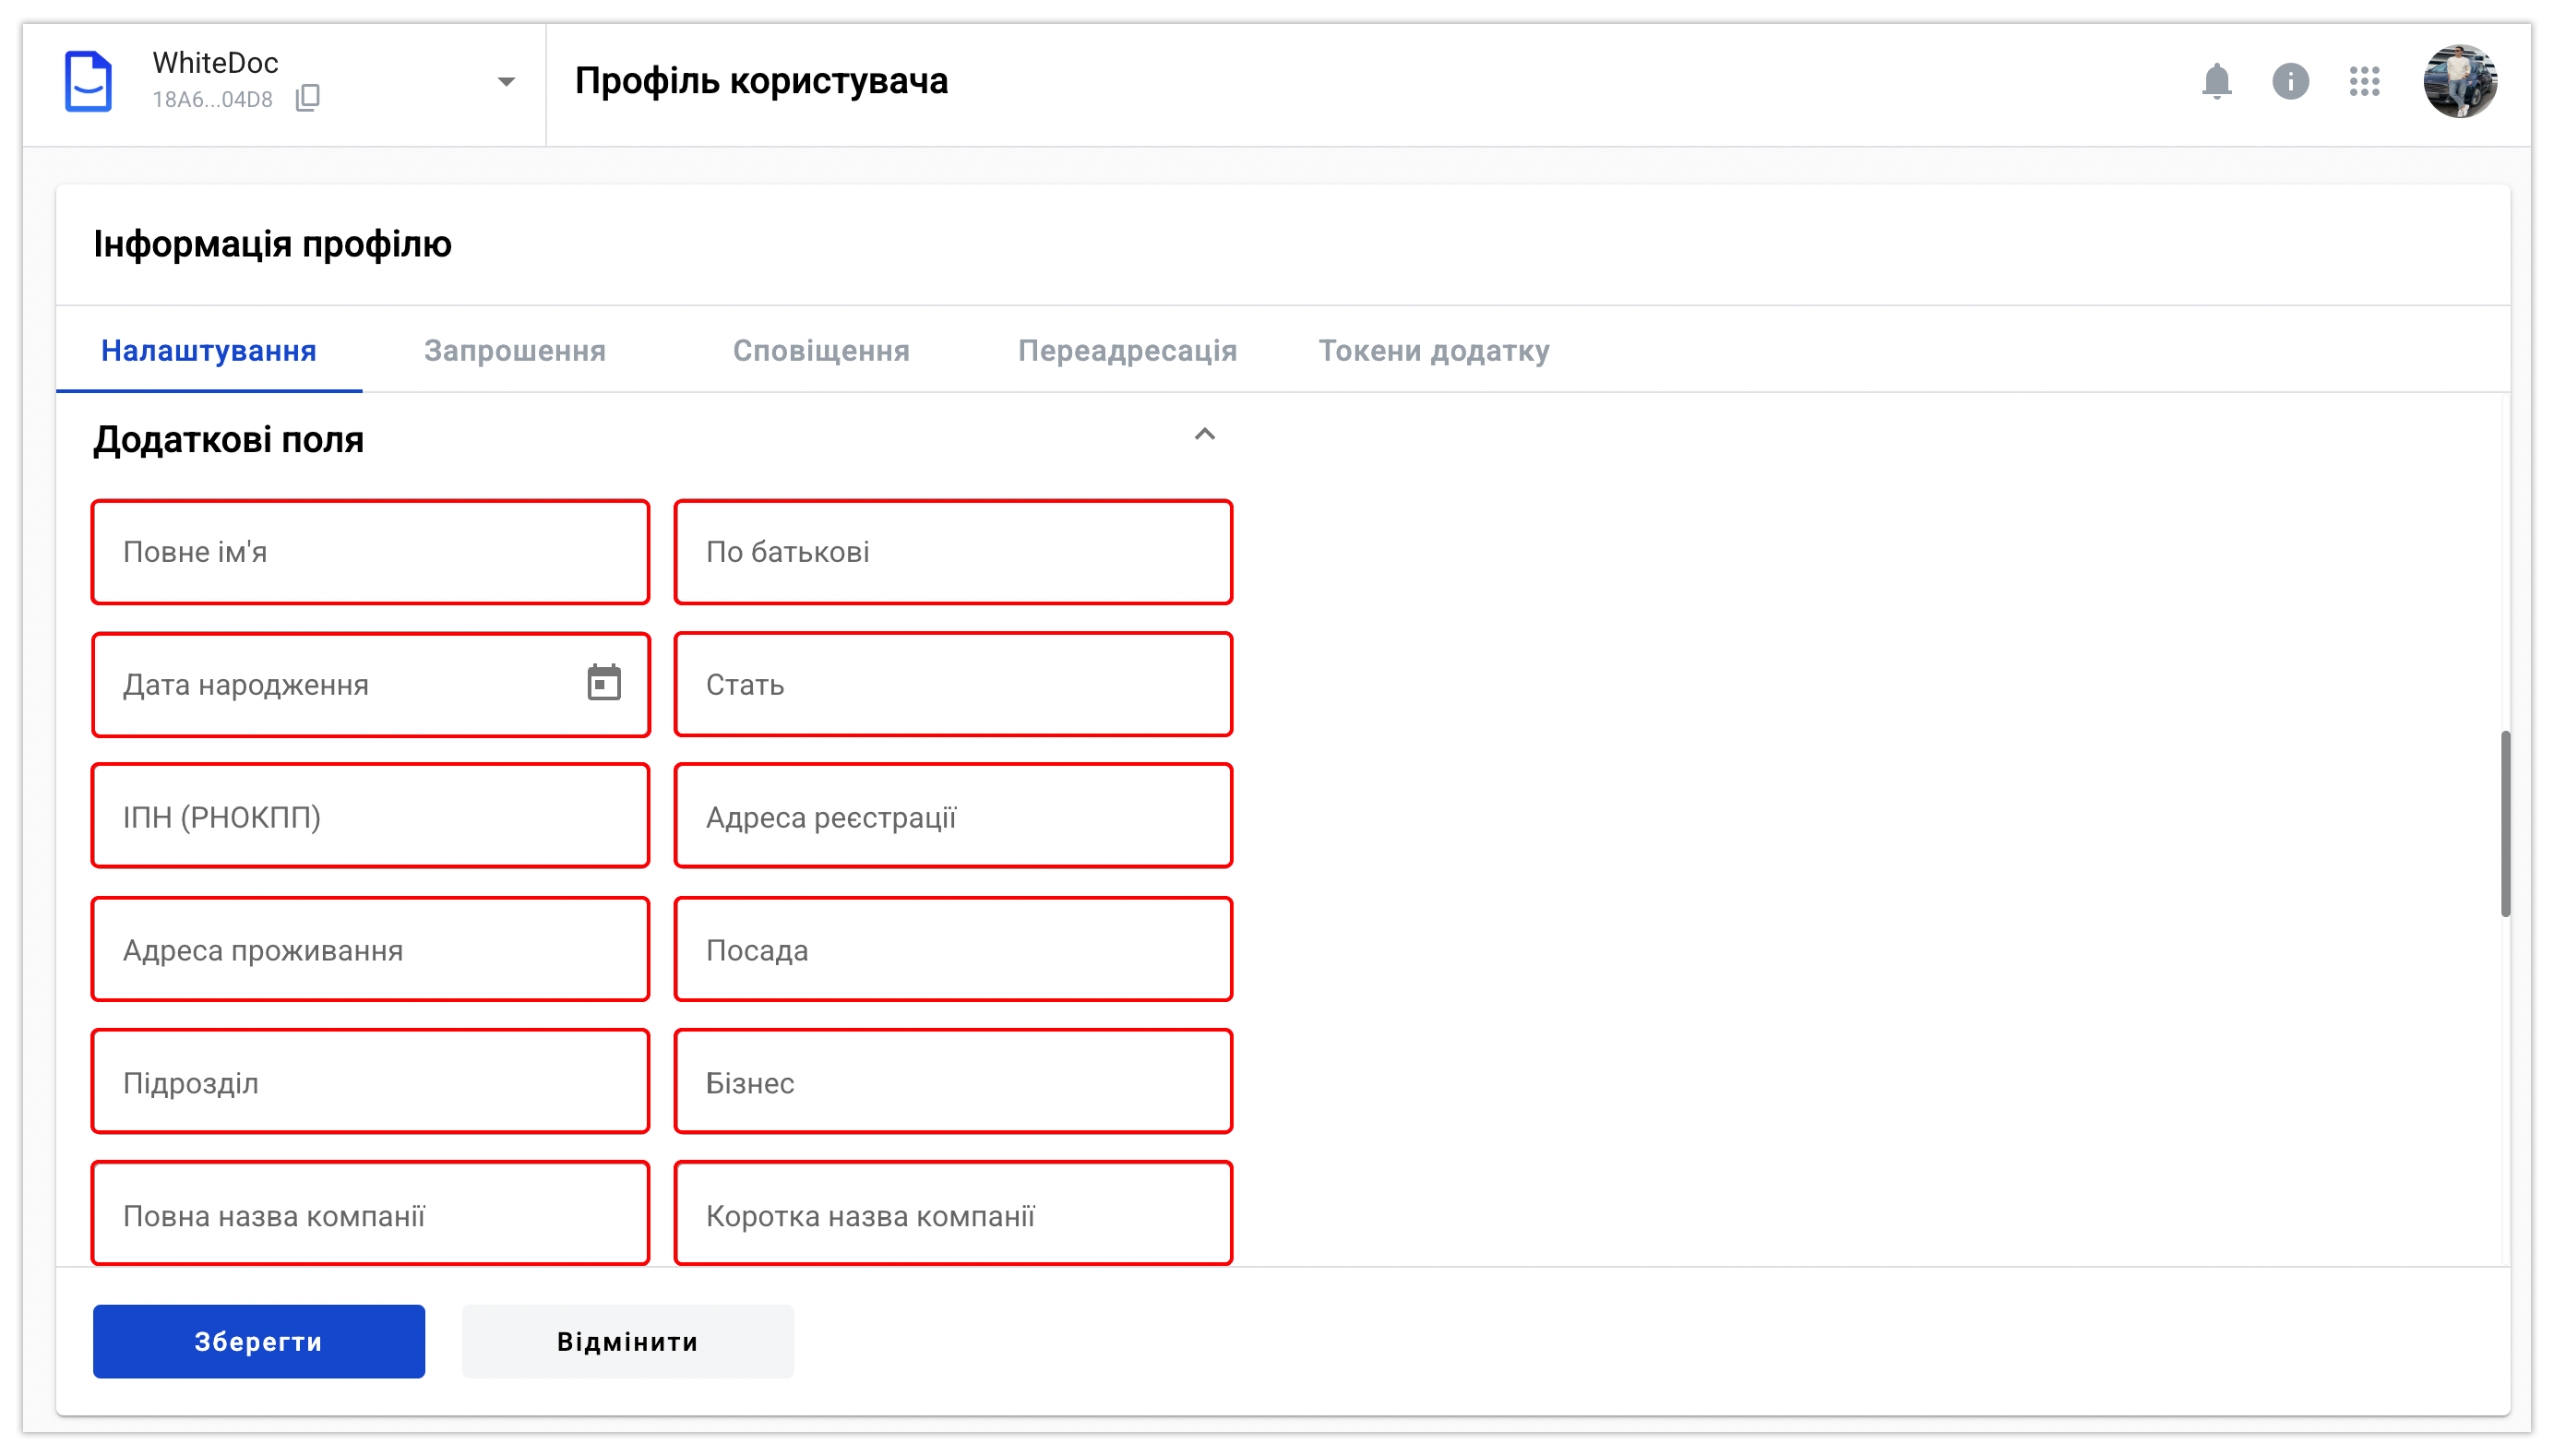Switch to the Сповіщення tab
2554x1456 pixels.
click(x=821, y=351)
